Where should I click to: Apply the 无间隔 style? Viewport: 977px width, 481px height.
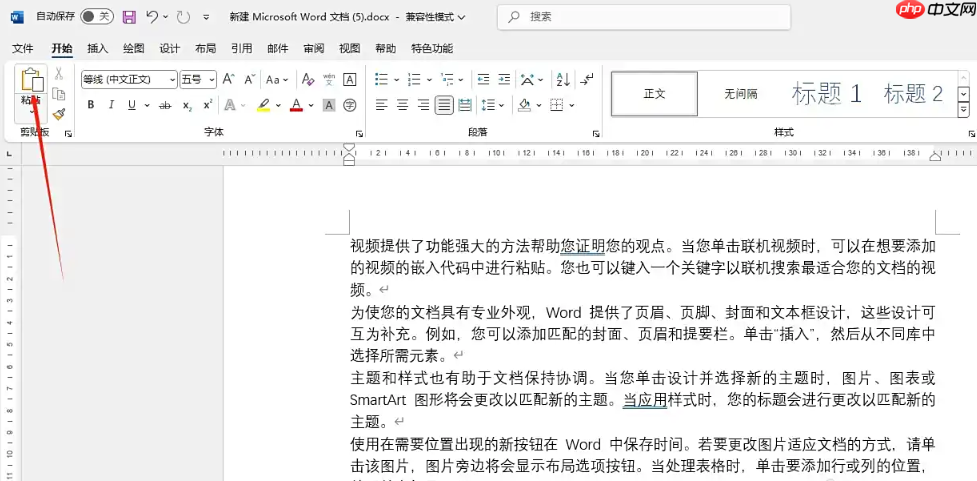coord(740,94)
